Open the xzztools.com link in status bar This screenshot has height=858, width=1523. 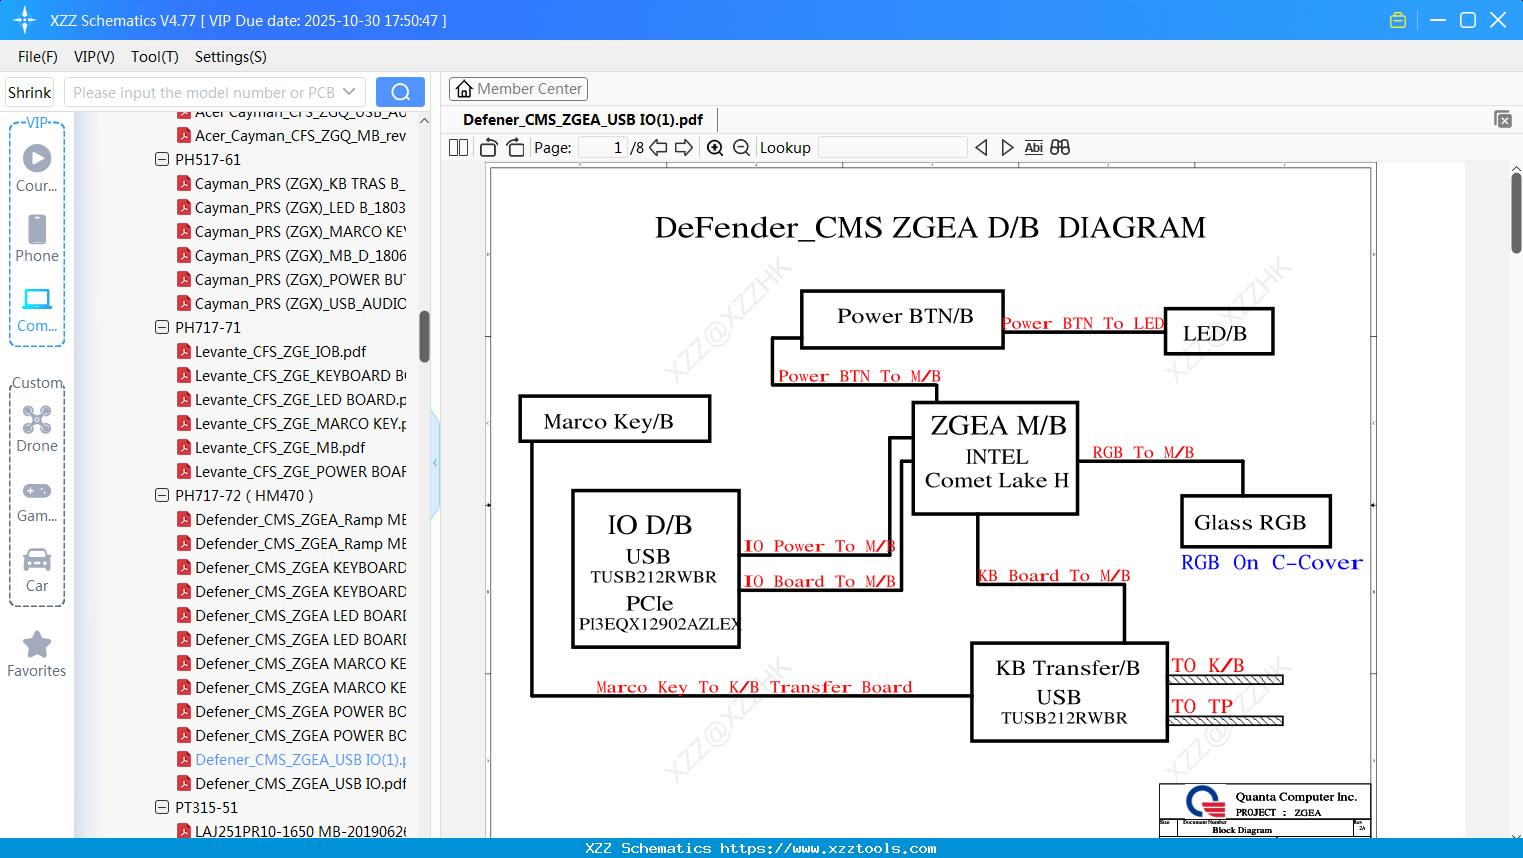point(828,848)
